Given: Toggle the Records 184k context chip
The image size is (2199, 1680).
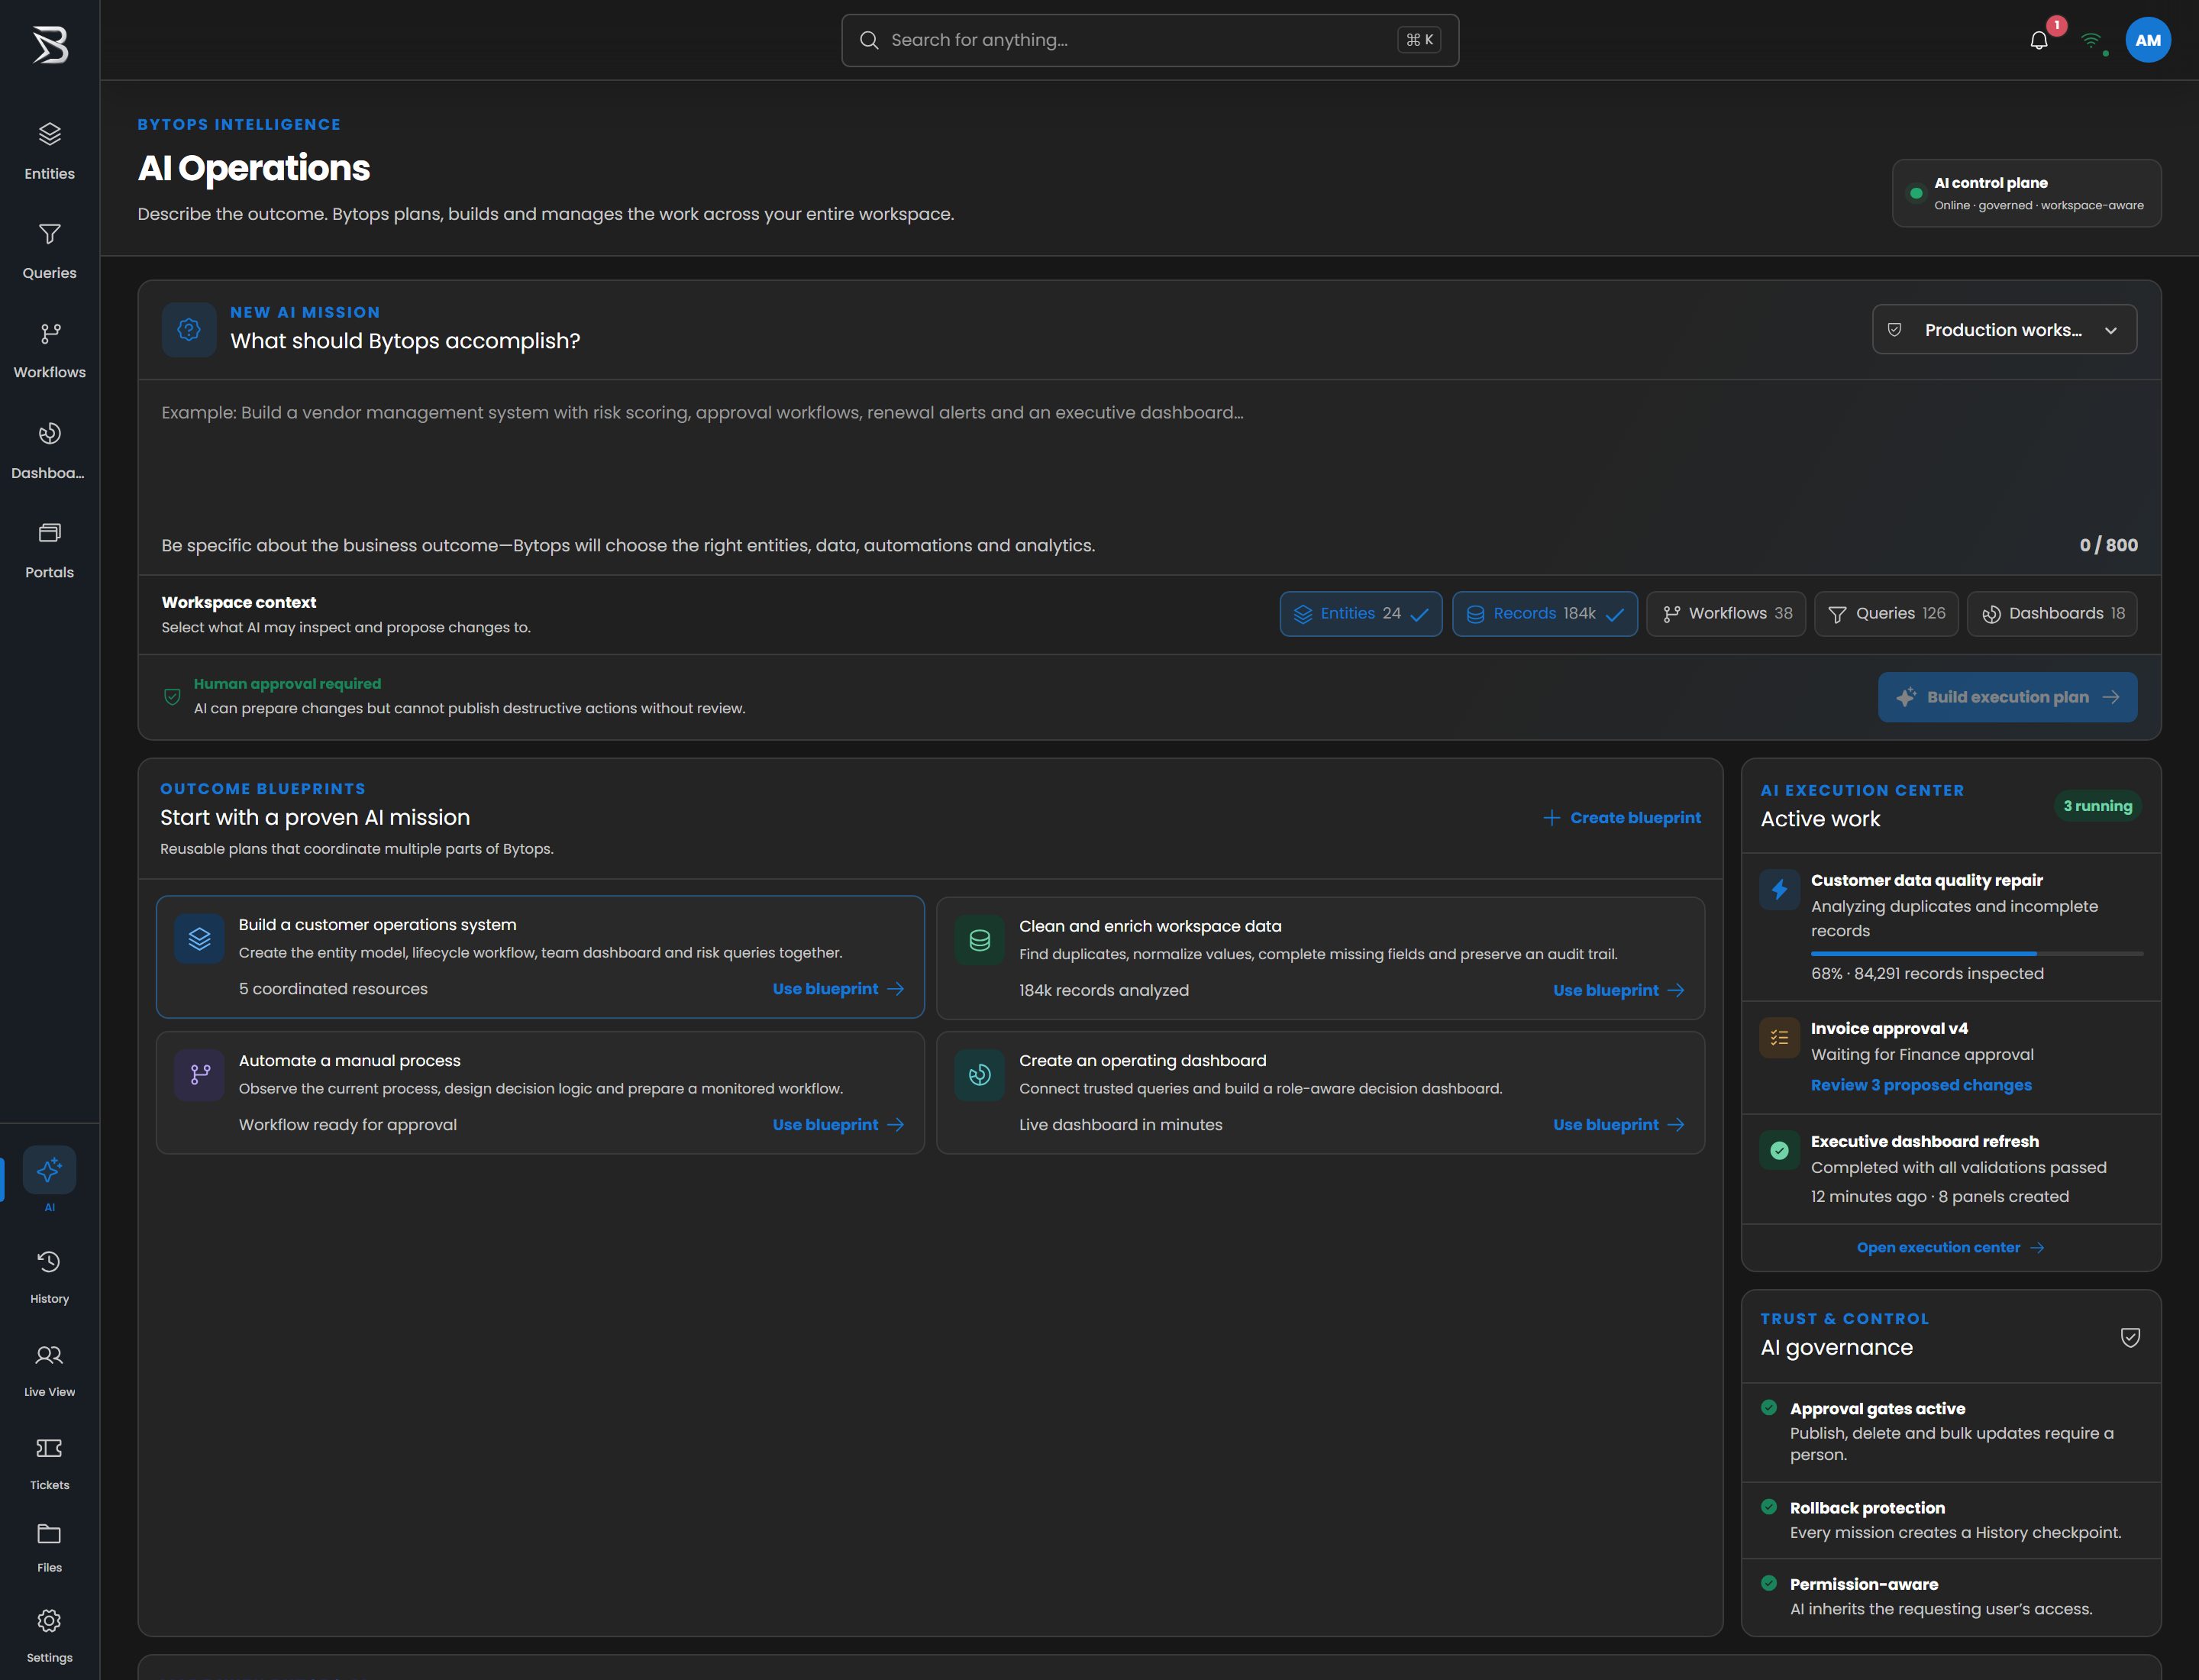Looking at the screenshot, I should click(x=1544, y=614).
